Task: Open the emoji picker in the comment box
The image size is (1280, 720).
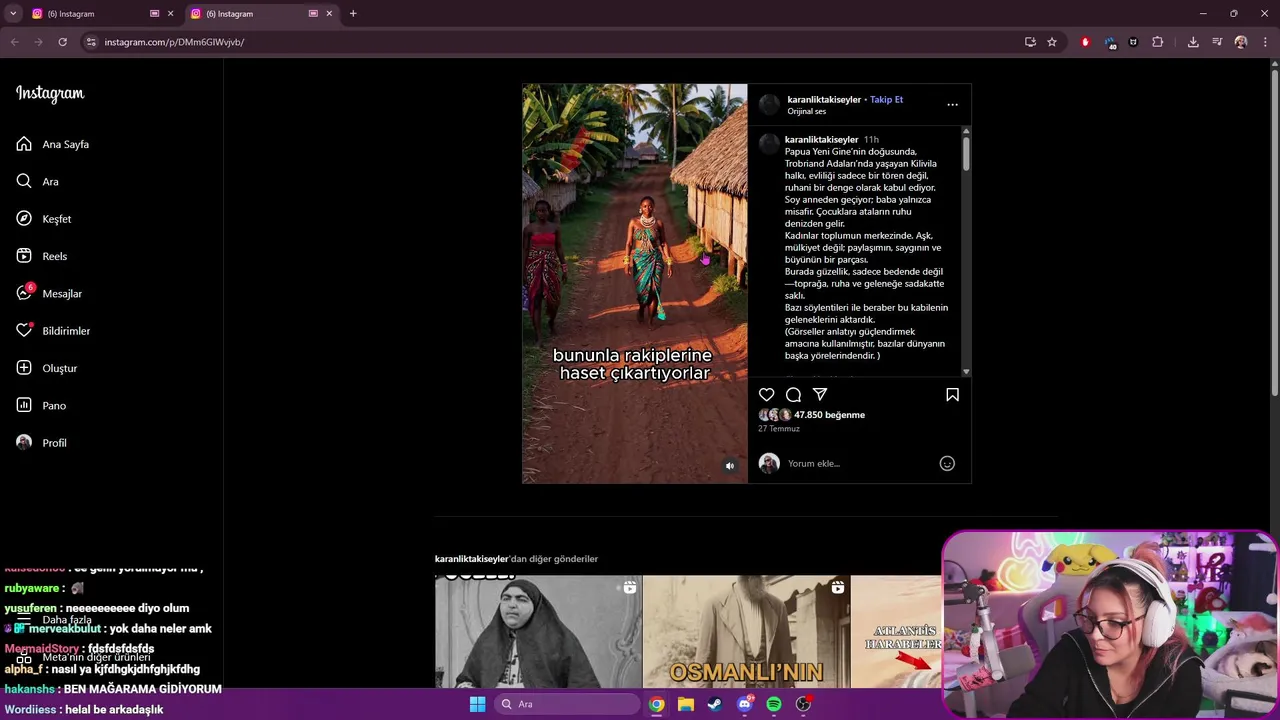Action: tap(947, 463)
